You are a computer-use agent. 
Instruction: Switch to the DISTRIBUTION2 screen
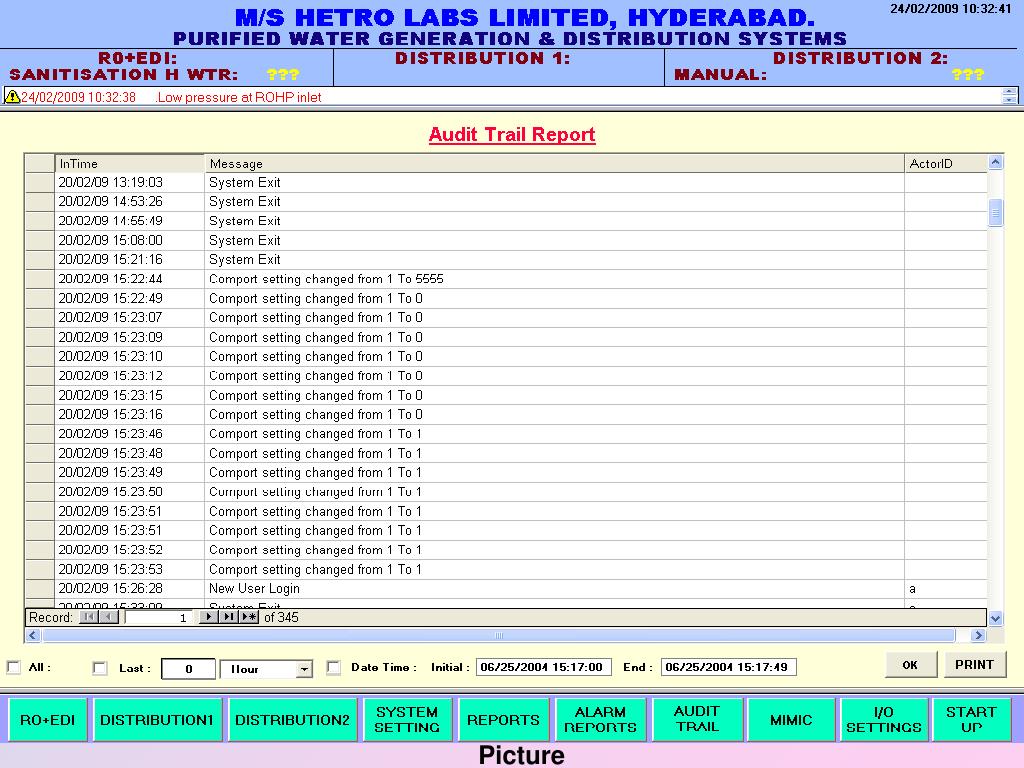click(x=293, y=720)
